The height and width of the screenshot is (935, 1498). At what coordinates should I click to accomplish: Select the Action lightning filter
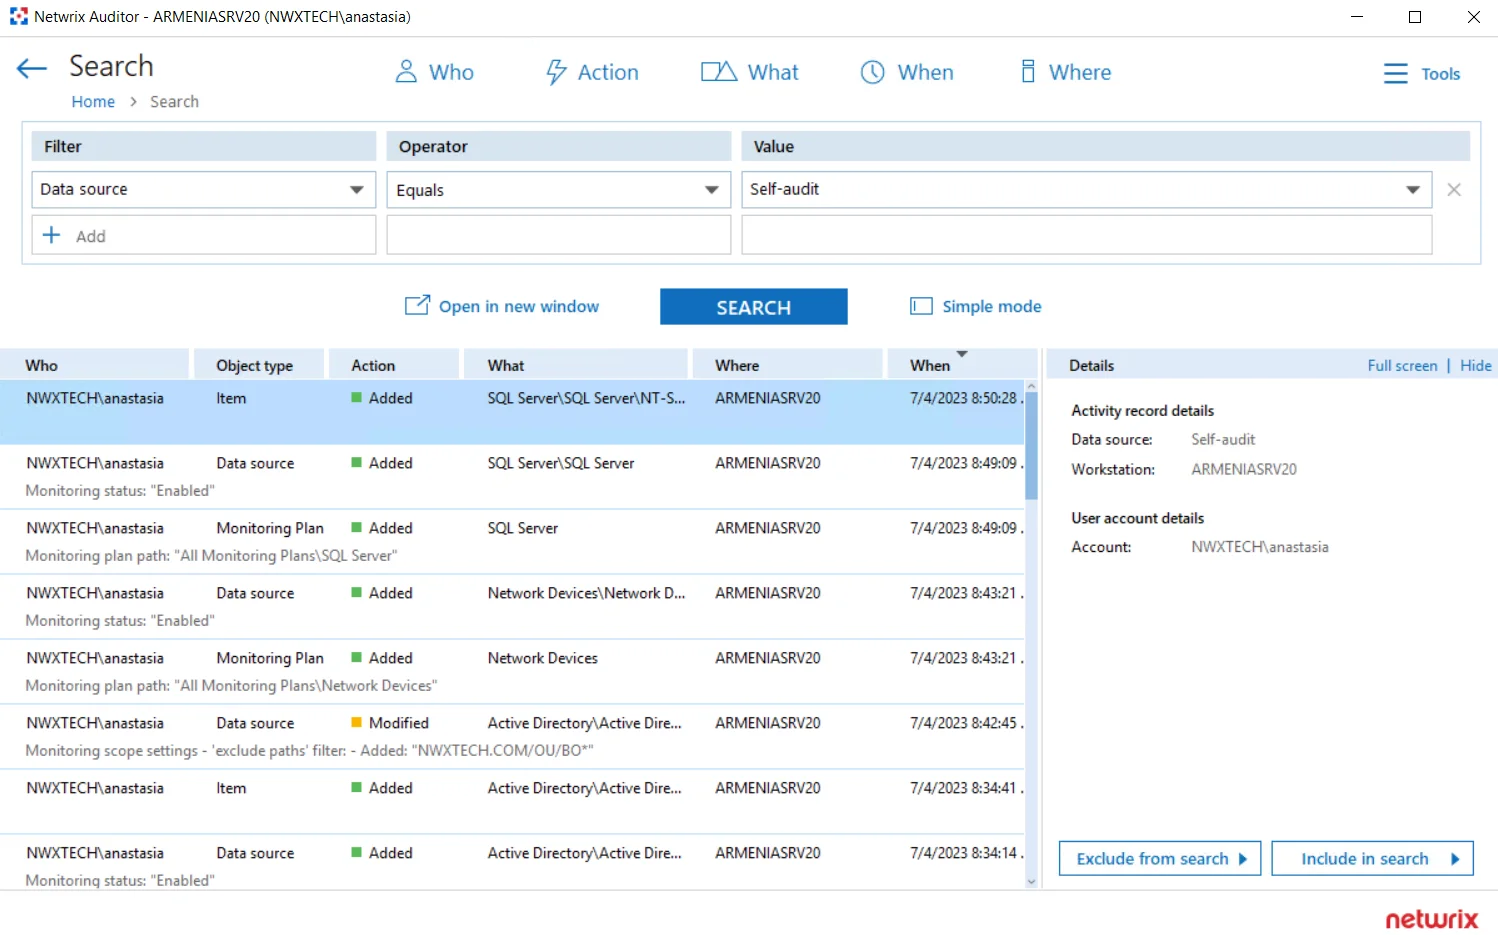(556, 72)
